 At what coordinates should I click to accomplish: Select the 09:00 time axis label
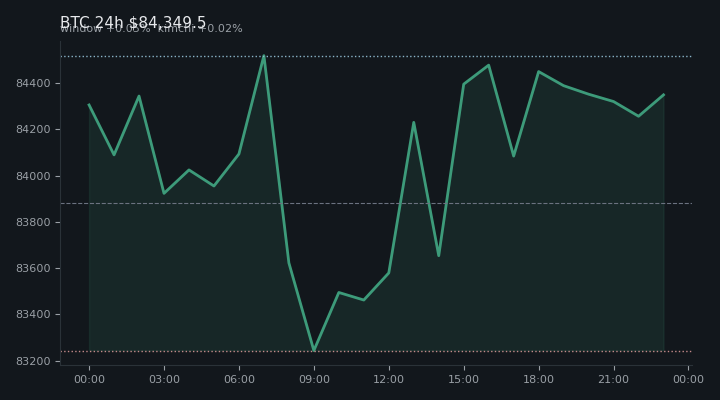tap(314, 379)
